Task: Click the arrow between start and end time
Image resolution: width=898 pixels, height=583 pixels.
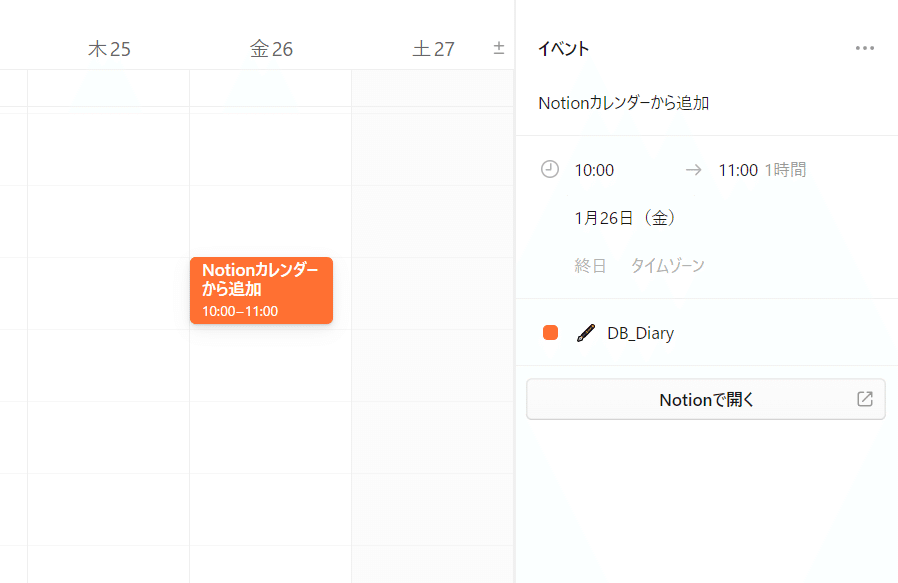Action: coord(694,170)
